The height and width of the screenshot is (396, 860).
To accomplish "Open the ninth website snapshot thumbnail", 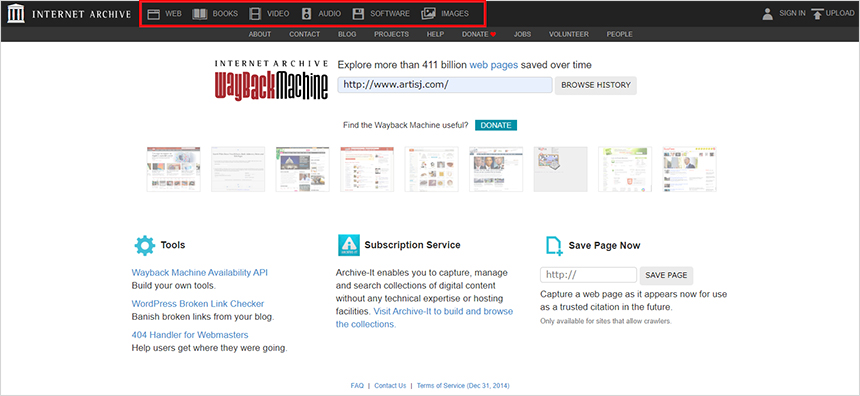I will pyautogui.click(x=689, y=169).
